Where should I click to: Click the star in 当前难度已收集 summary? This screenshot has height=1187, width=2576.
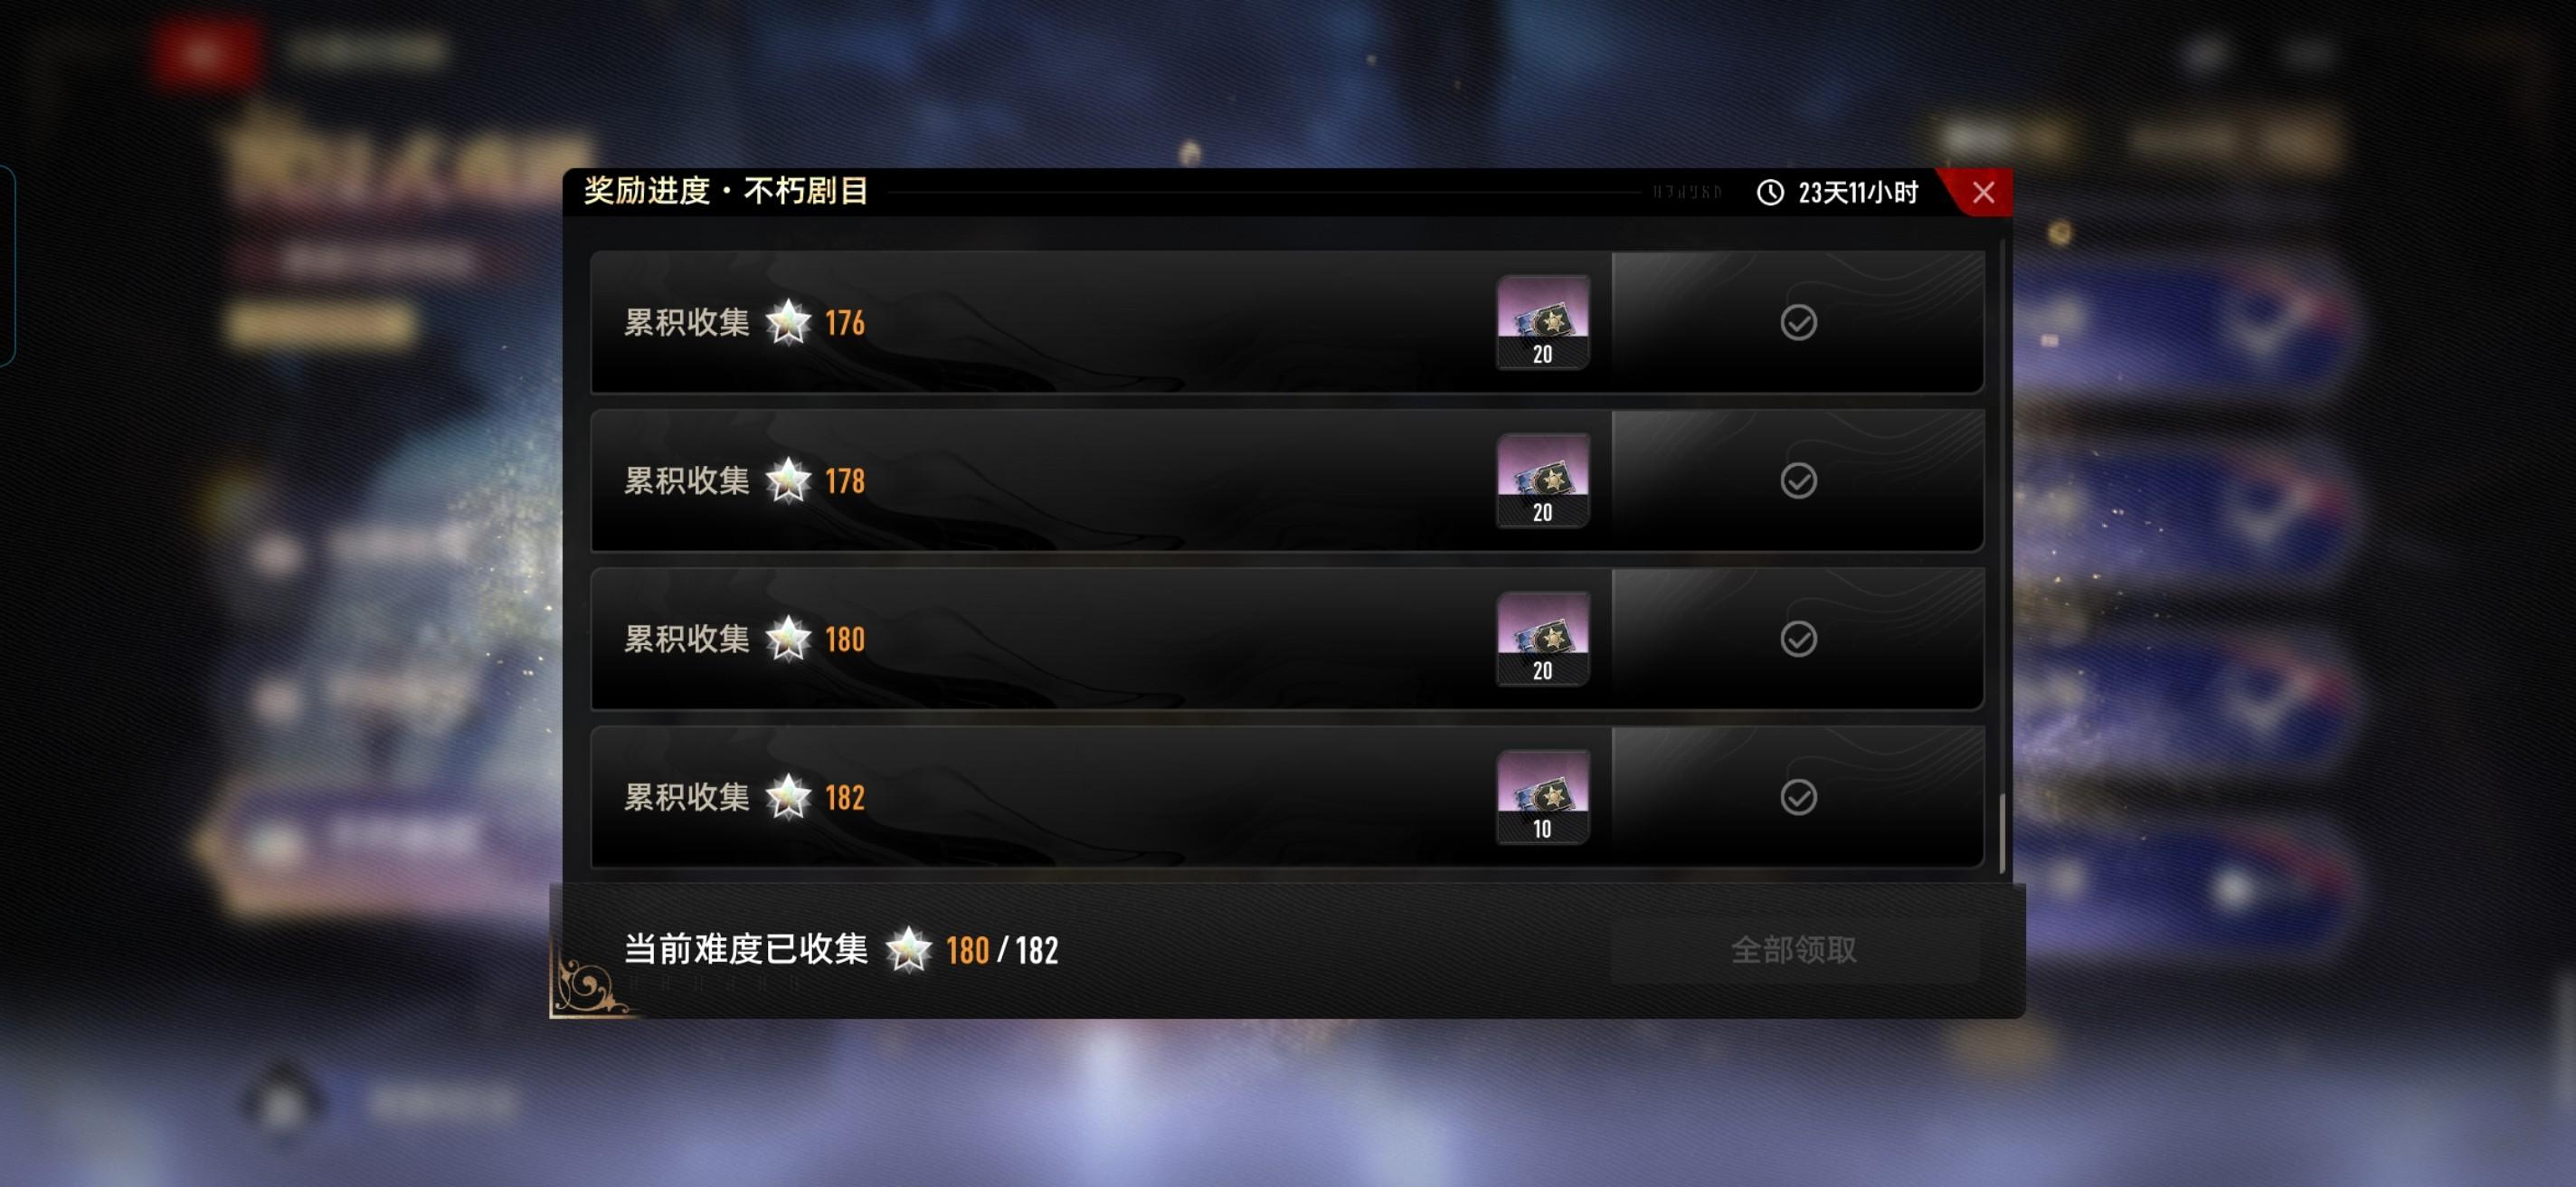coord(908,949)
